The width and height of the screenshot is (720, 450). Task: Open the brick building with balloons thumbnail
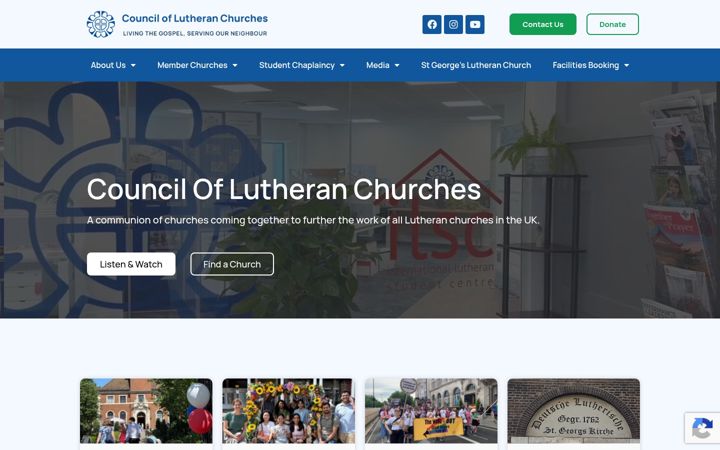146,411
